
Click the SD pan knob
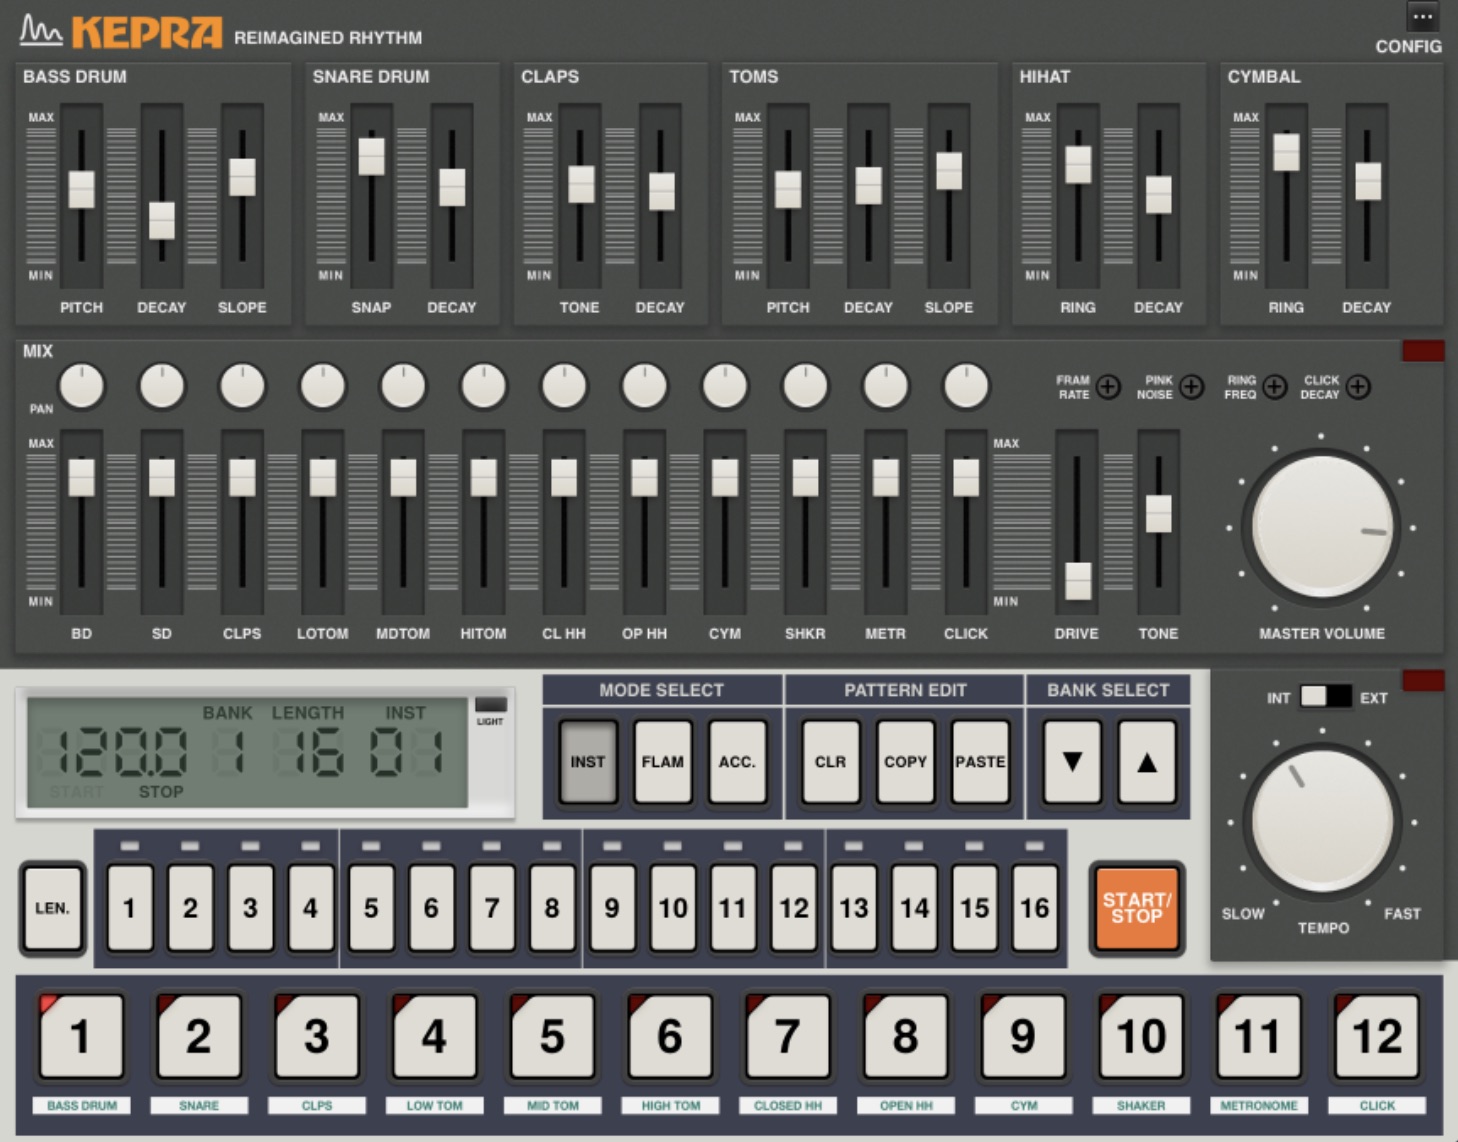click(x=162, y=387)
